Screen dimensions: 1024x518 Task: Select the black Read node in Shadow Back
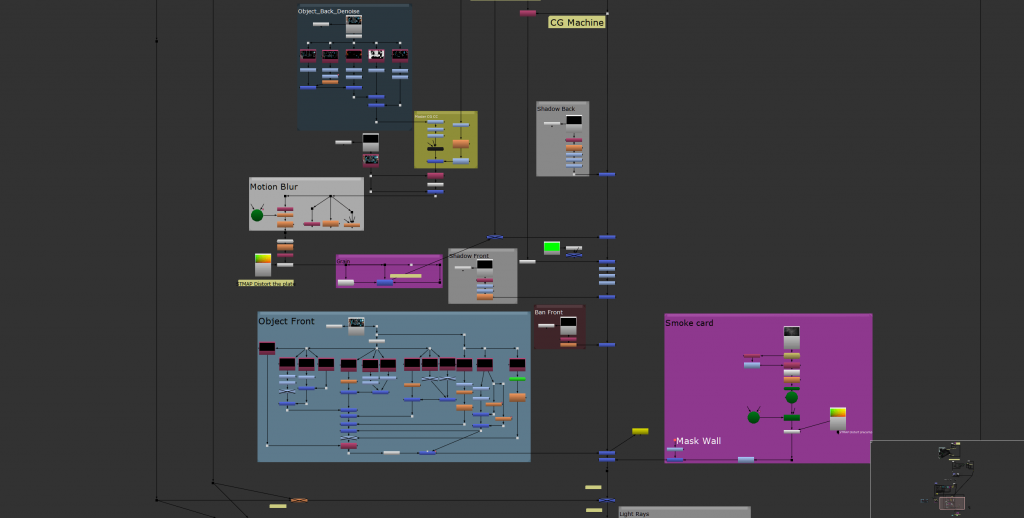click(574, 123)
